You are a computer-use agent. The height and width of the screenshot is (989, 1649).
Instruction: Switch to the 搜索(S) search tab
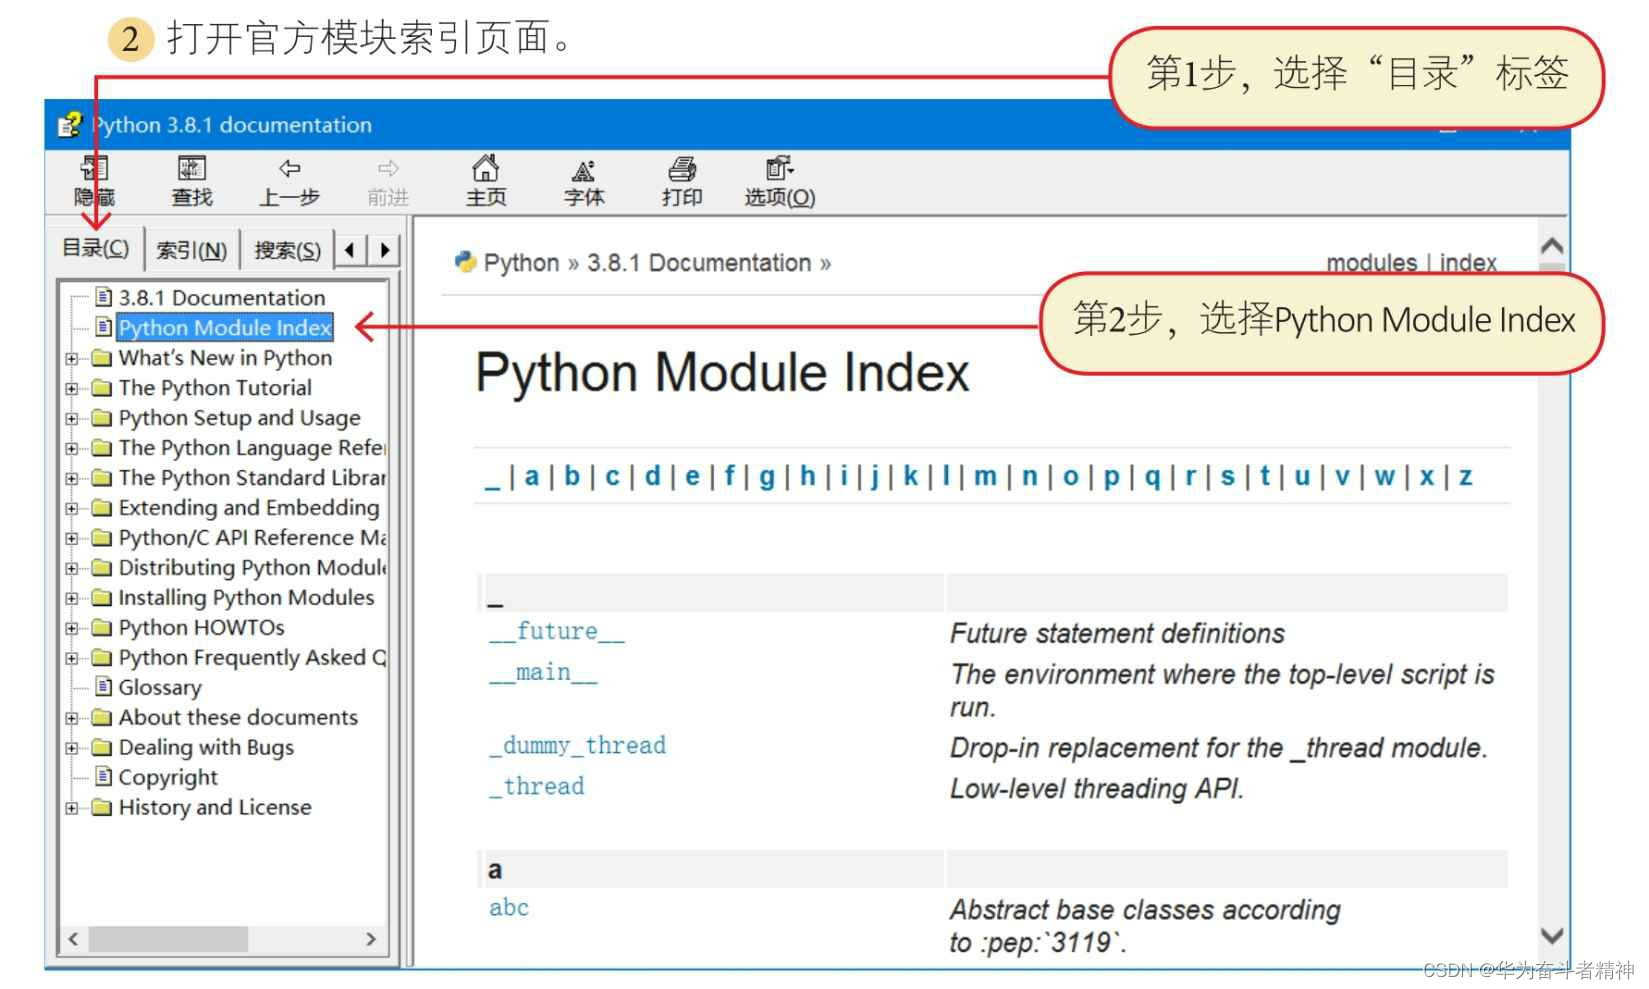(287, 250)
